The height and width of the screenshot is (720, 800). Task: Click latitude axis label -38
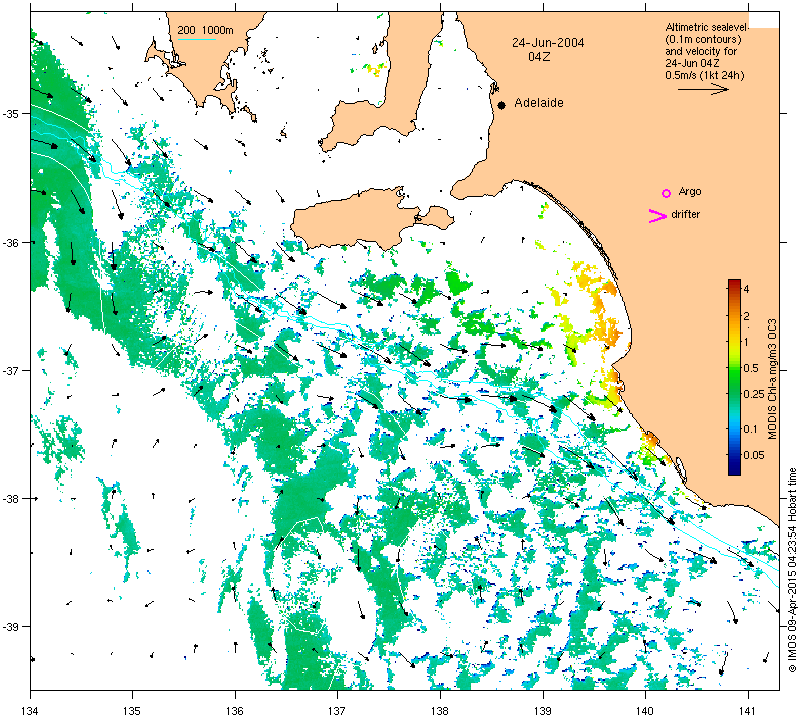[x=11, y=499]
